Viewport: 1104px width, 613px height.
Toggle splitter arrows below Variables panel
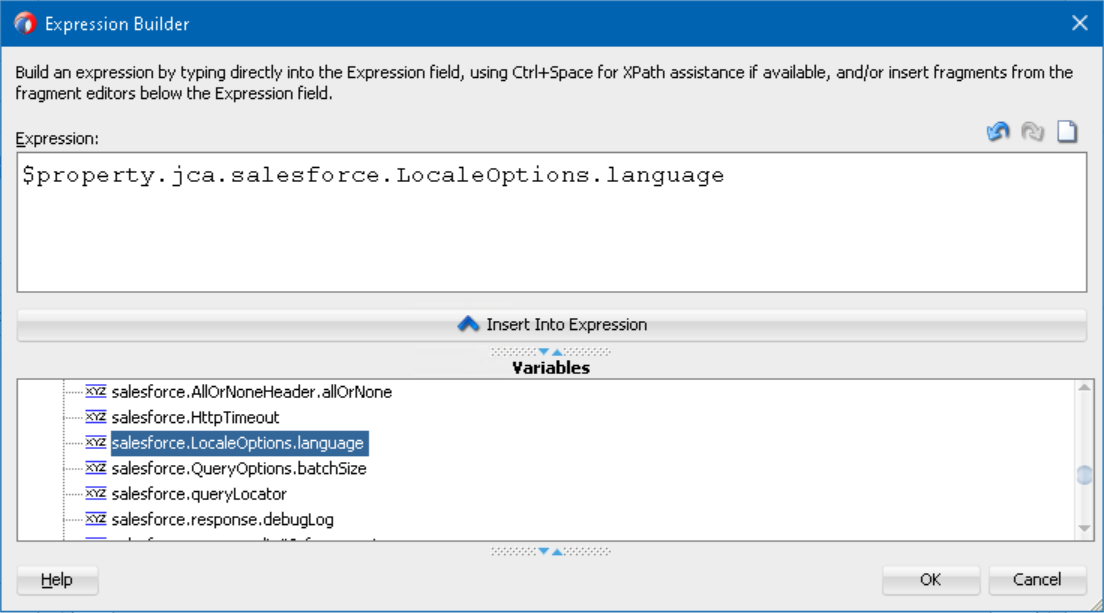[550, 551]
